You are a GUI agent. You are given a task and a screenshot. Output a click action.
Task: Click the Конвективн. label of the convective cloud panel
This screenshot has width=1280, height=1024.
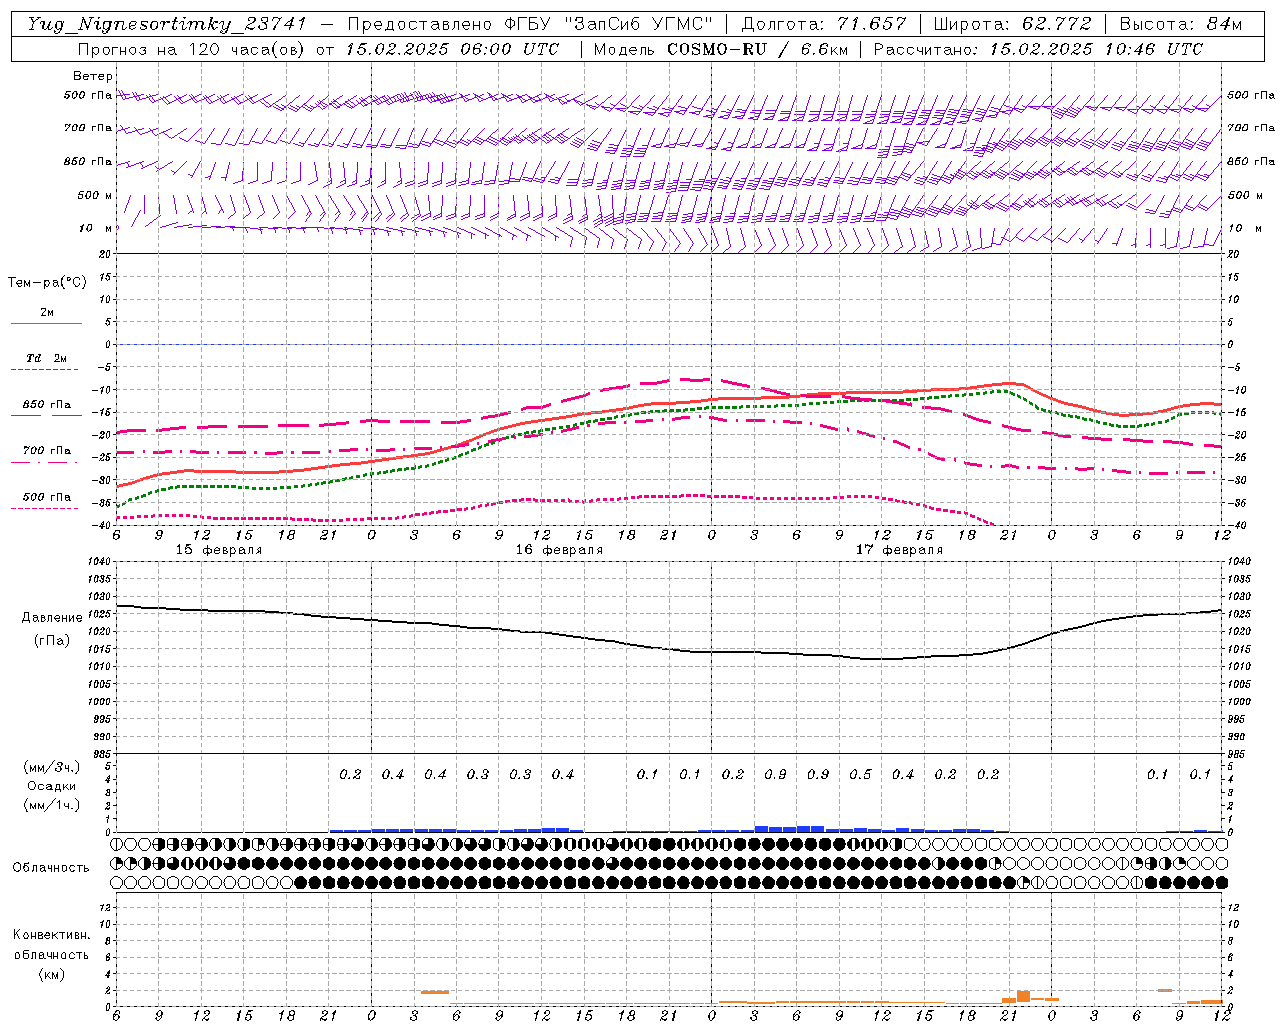click(51, 934)
